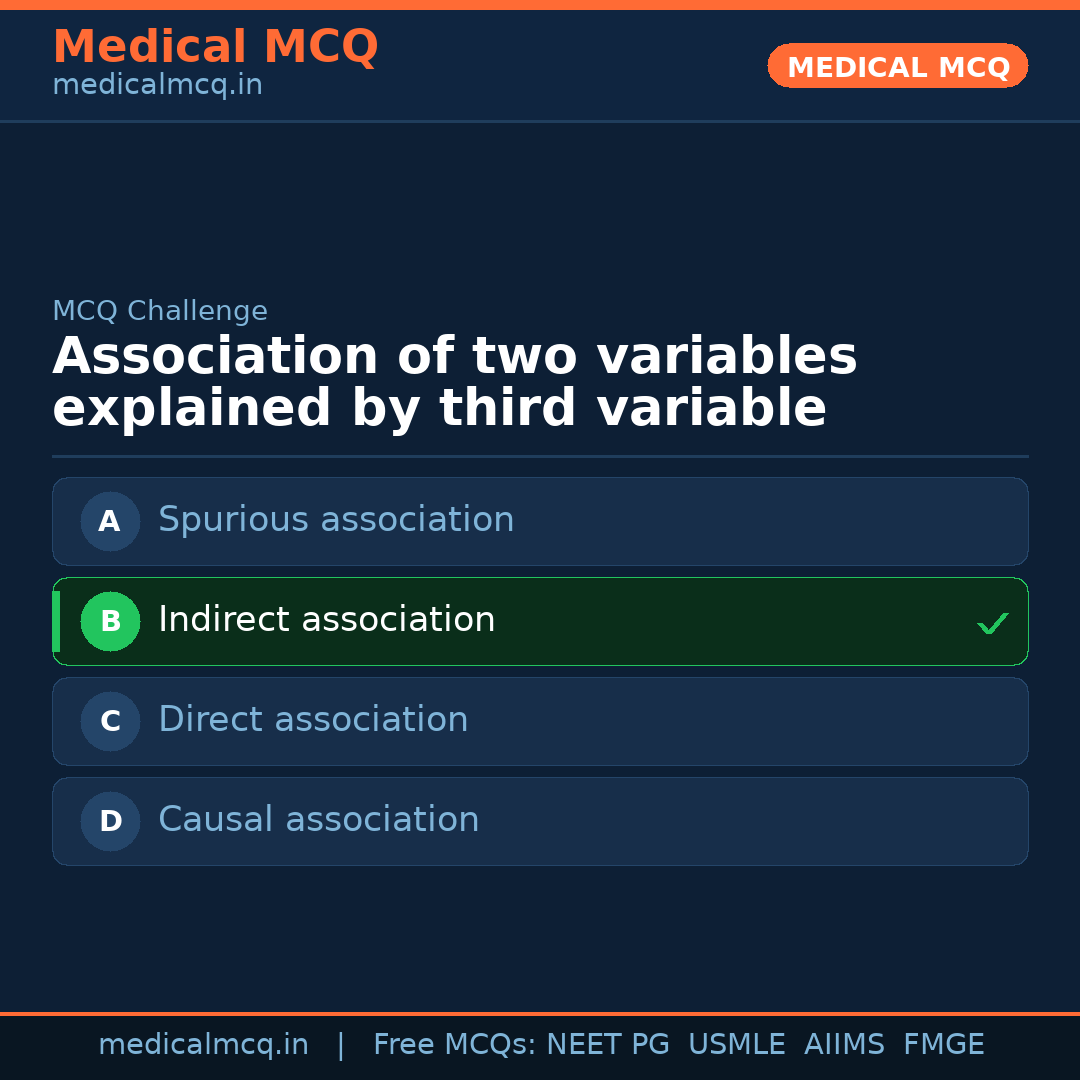Choose the Indirect association answer text
Viewport: 1080px width, 1080px height.
point(327,620)
